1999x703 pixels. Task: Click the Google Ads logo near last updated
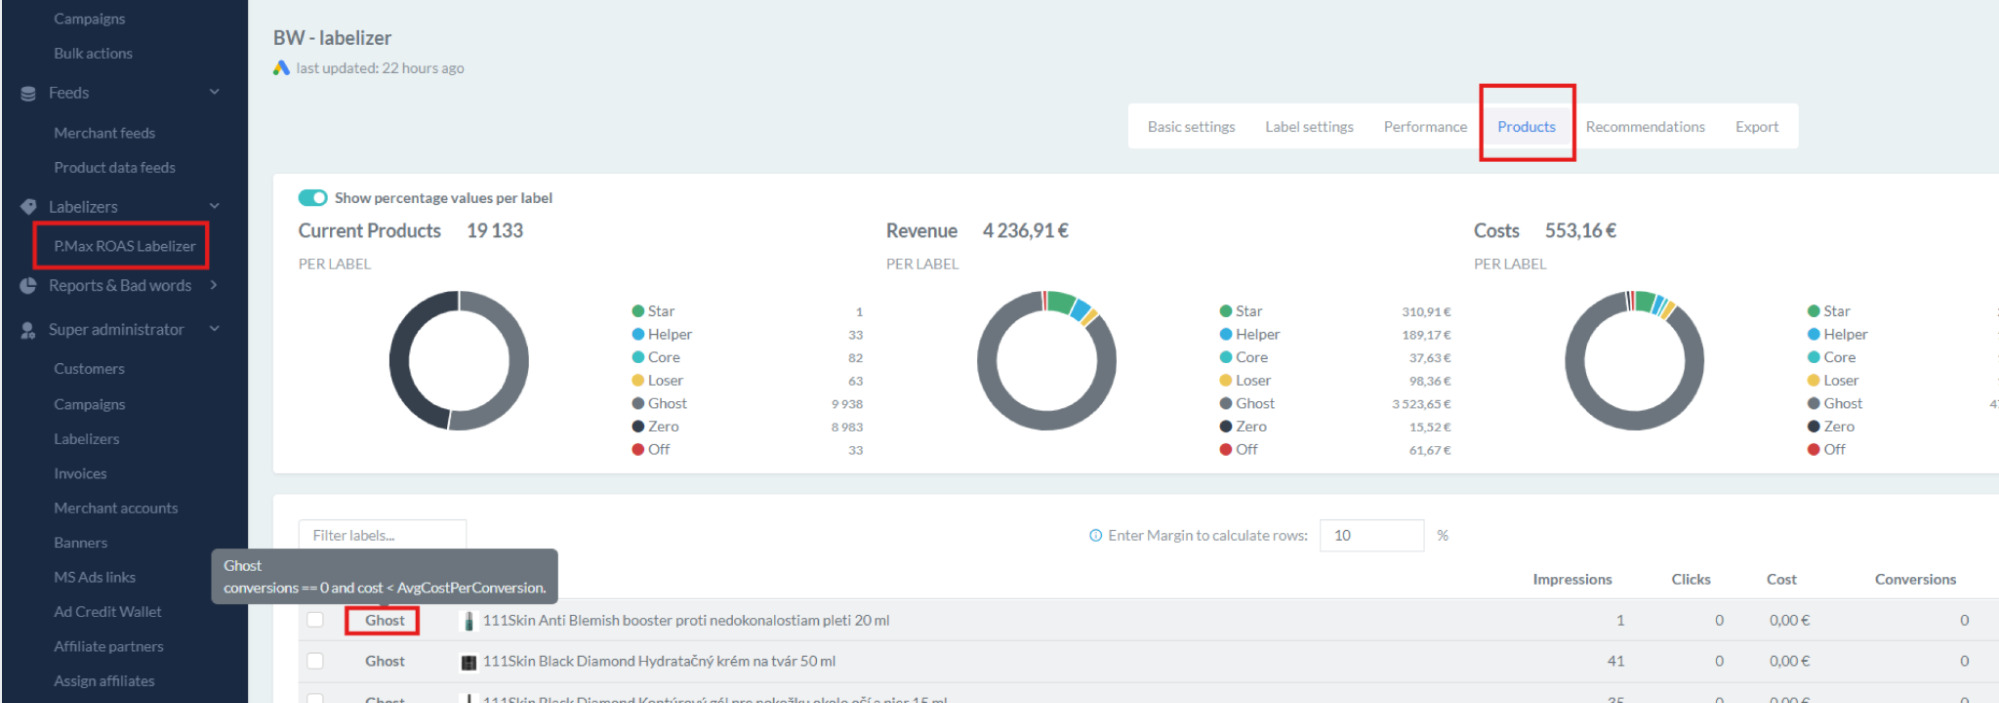pos(281,68)
